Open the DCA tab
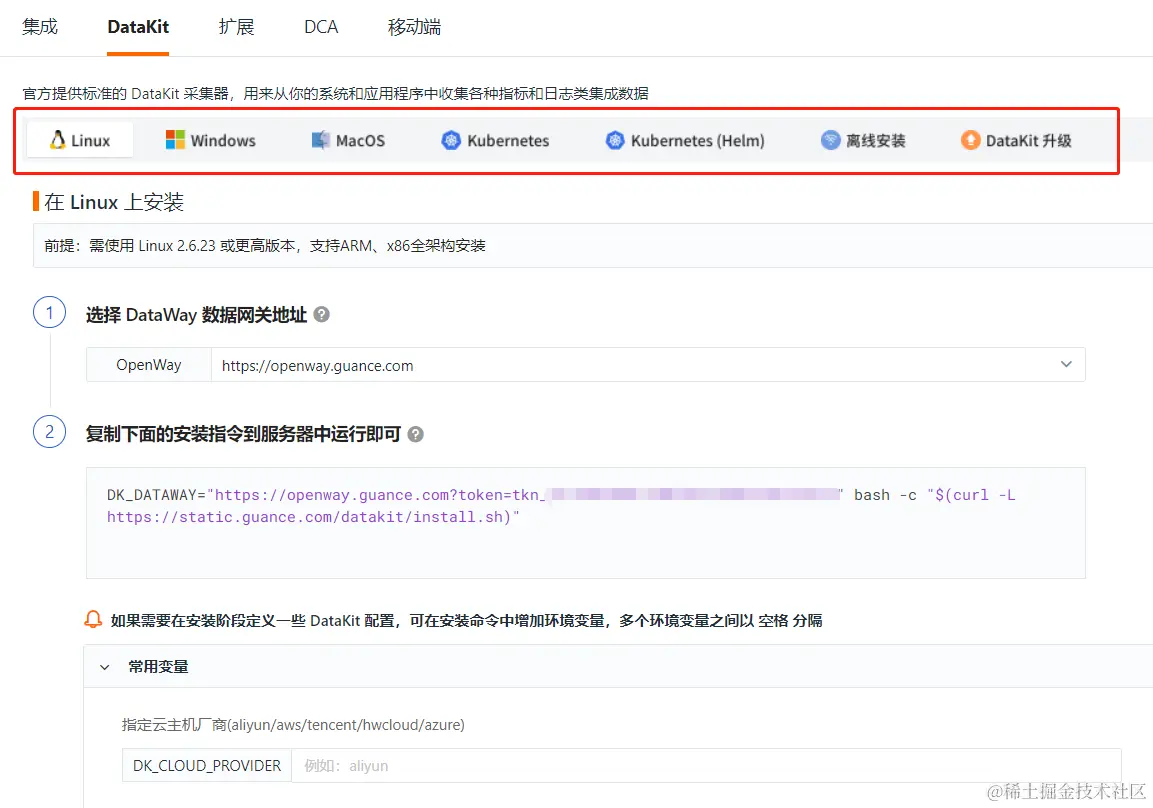1153x808 pixels. 321,26
